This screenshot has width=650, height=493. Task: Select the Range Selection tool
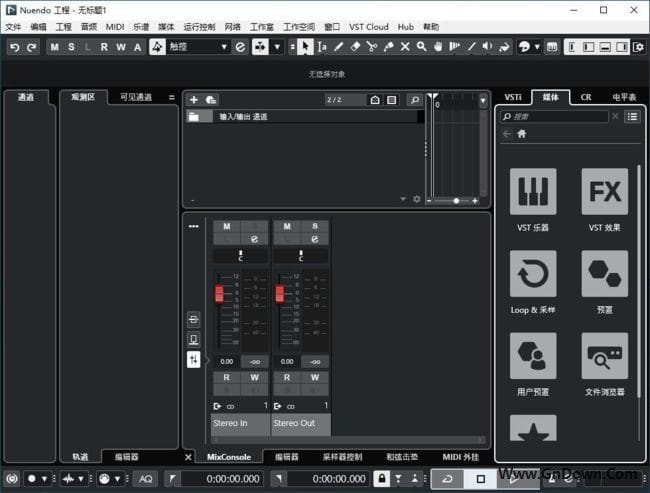pos(322,47)
